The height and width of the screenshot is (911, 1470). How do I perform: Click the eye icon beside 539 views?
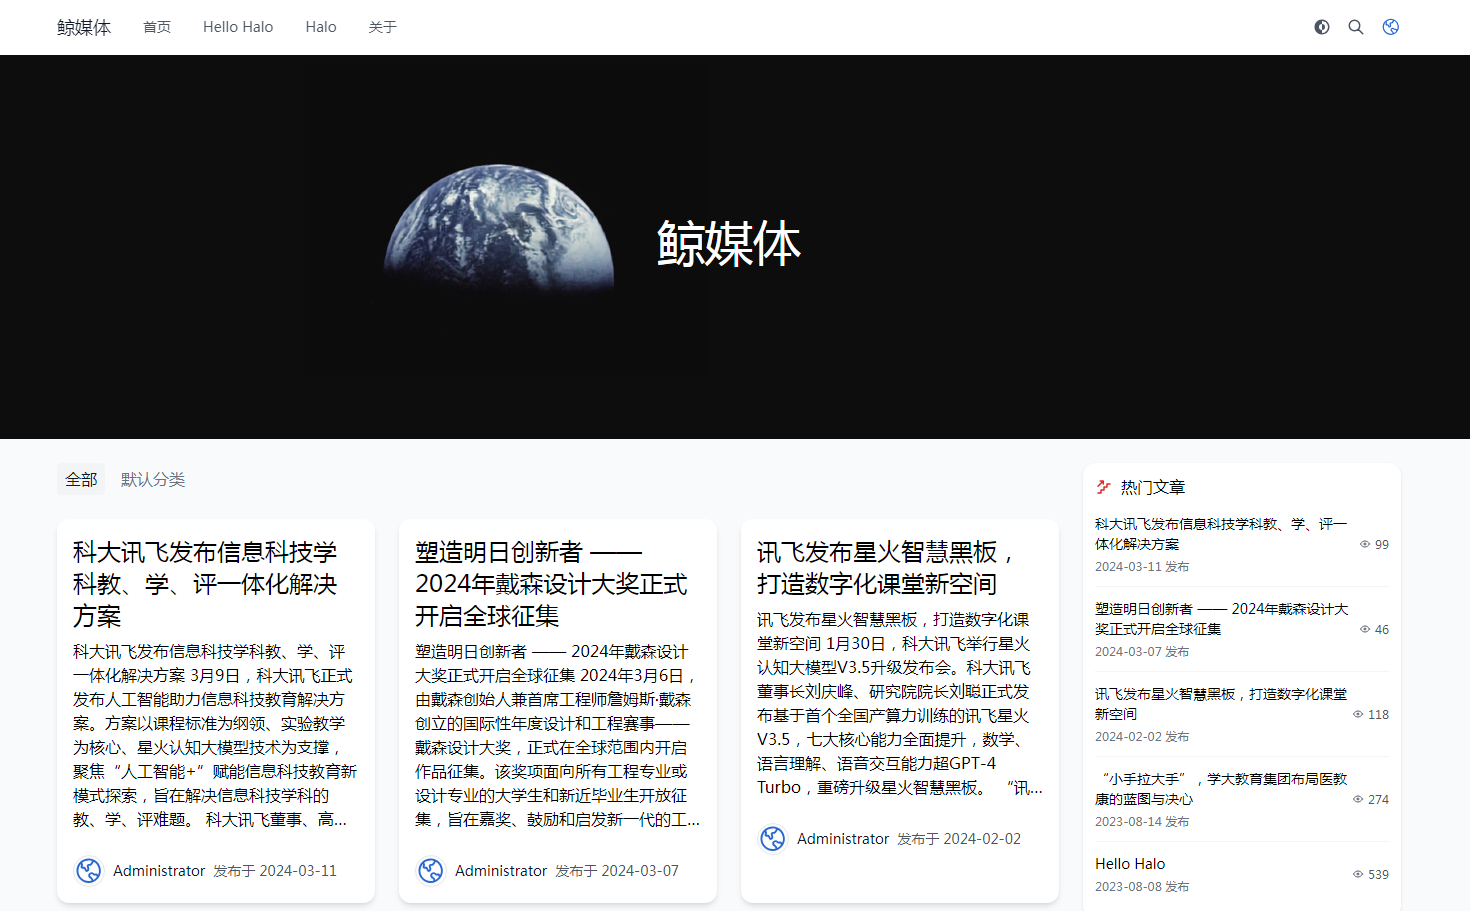pos(1358,875)
